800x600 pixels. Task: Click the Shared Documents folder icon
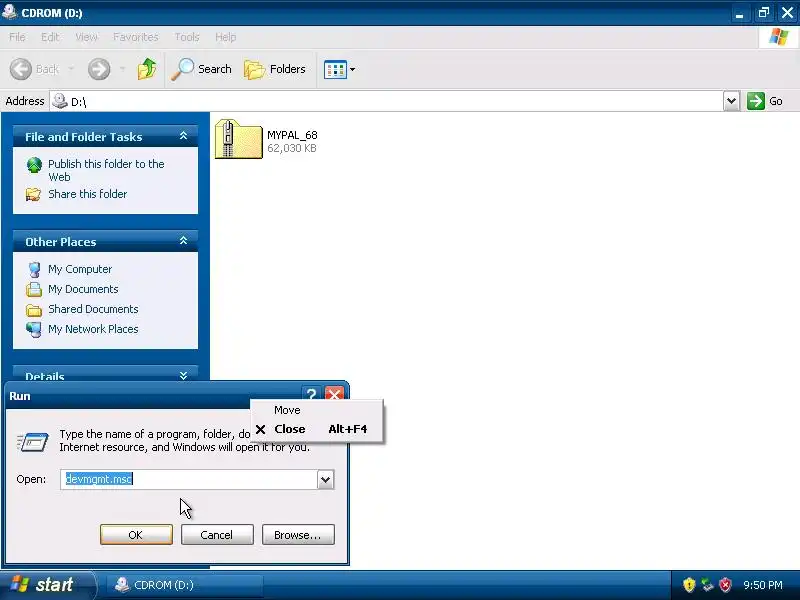coord(34,310)
